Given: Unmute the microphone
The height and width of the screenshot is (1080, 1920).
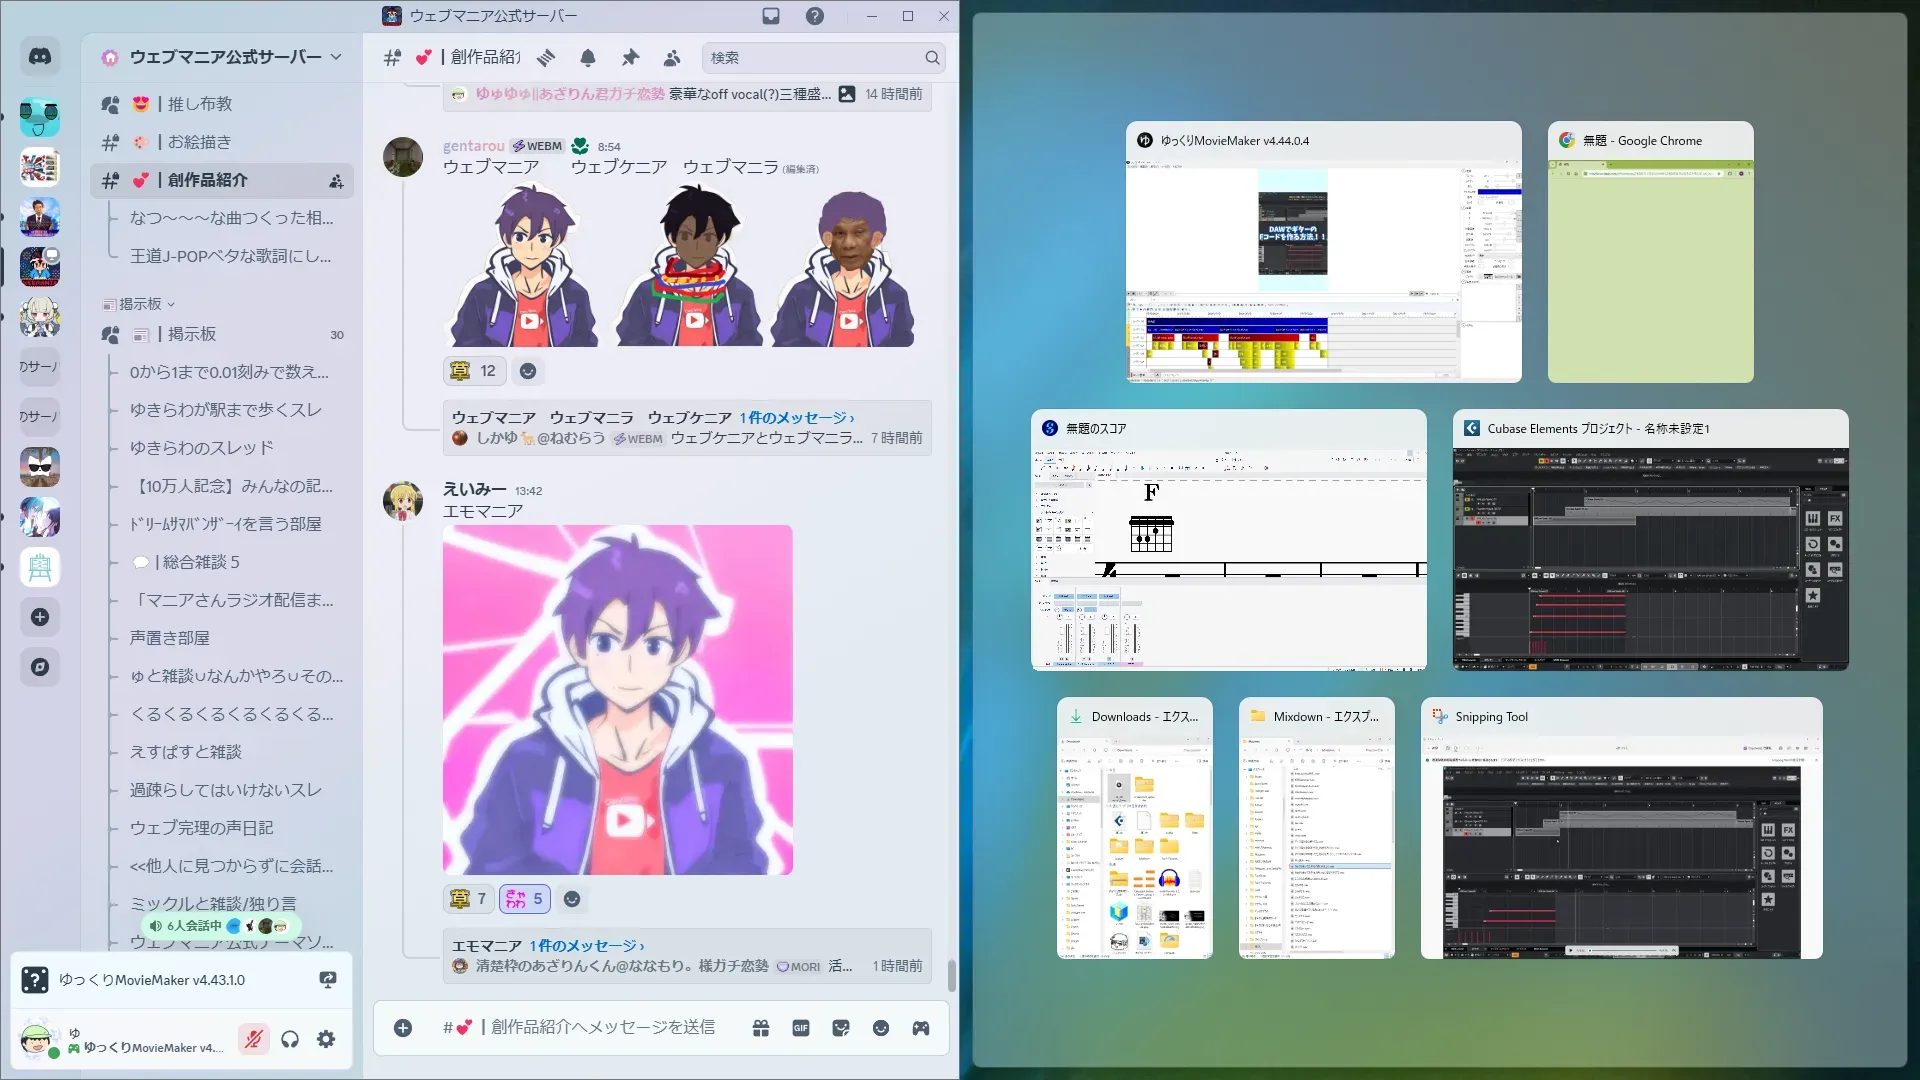Looking at the screenshot, I should pyautogui.click(x=253, y=1039).
